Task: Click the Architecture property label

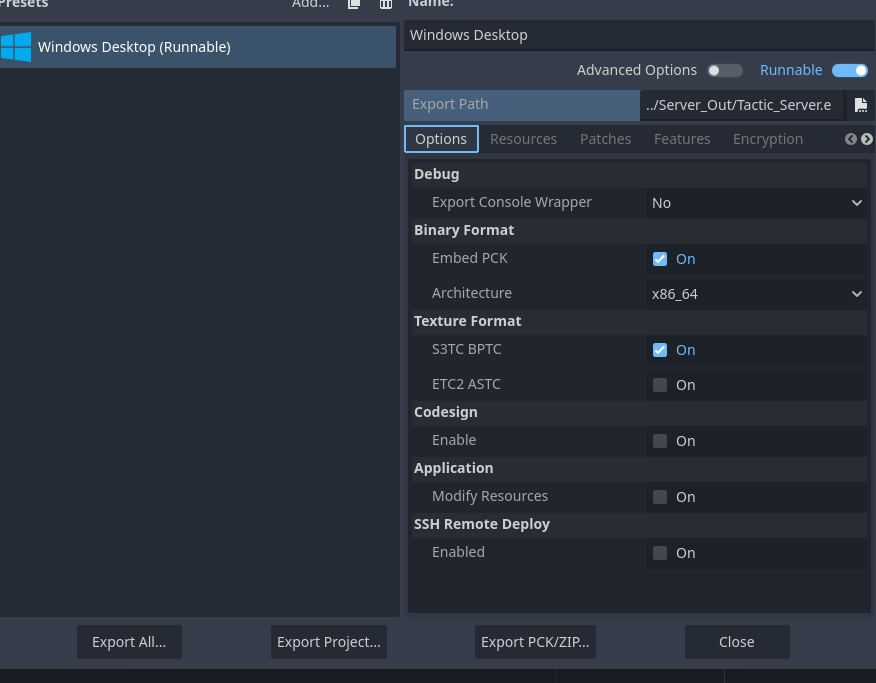Action: pos(472,293)
